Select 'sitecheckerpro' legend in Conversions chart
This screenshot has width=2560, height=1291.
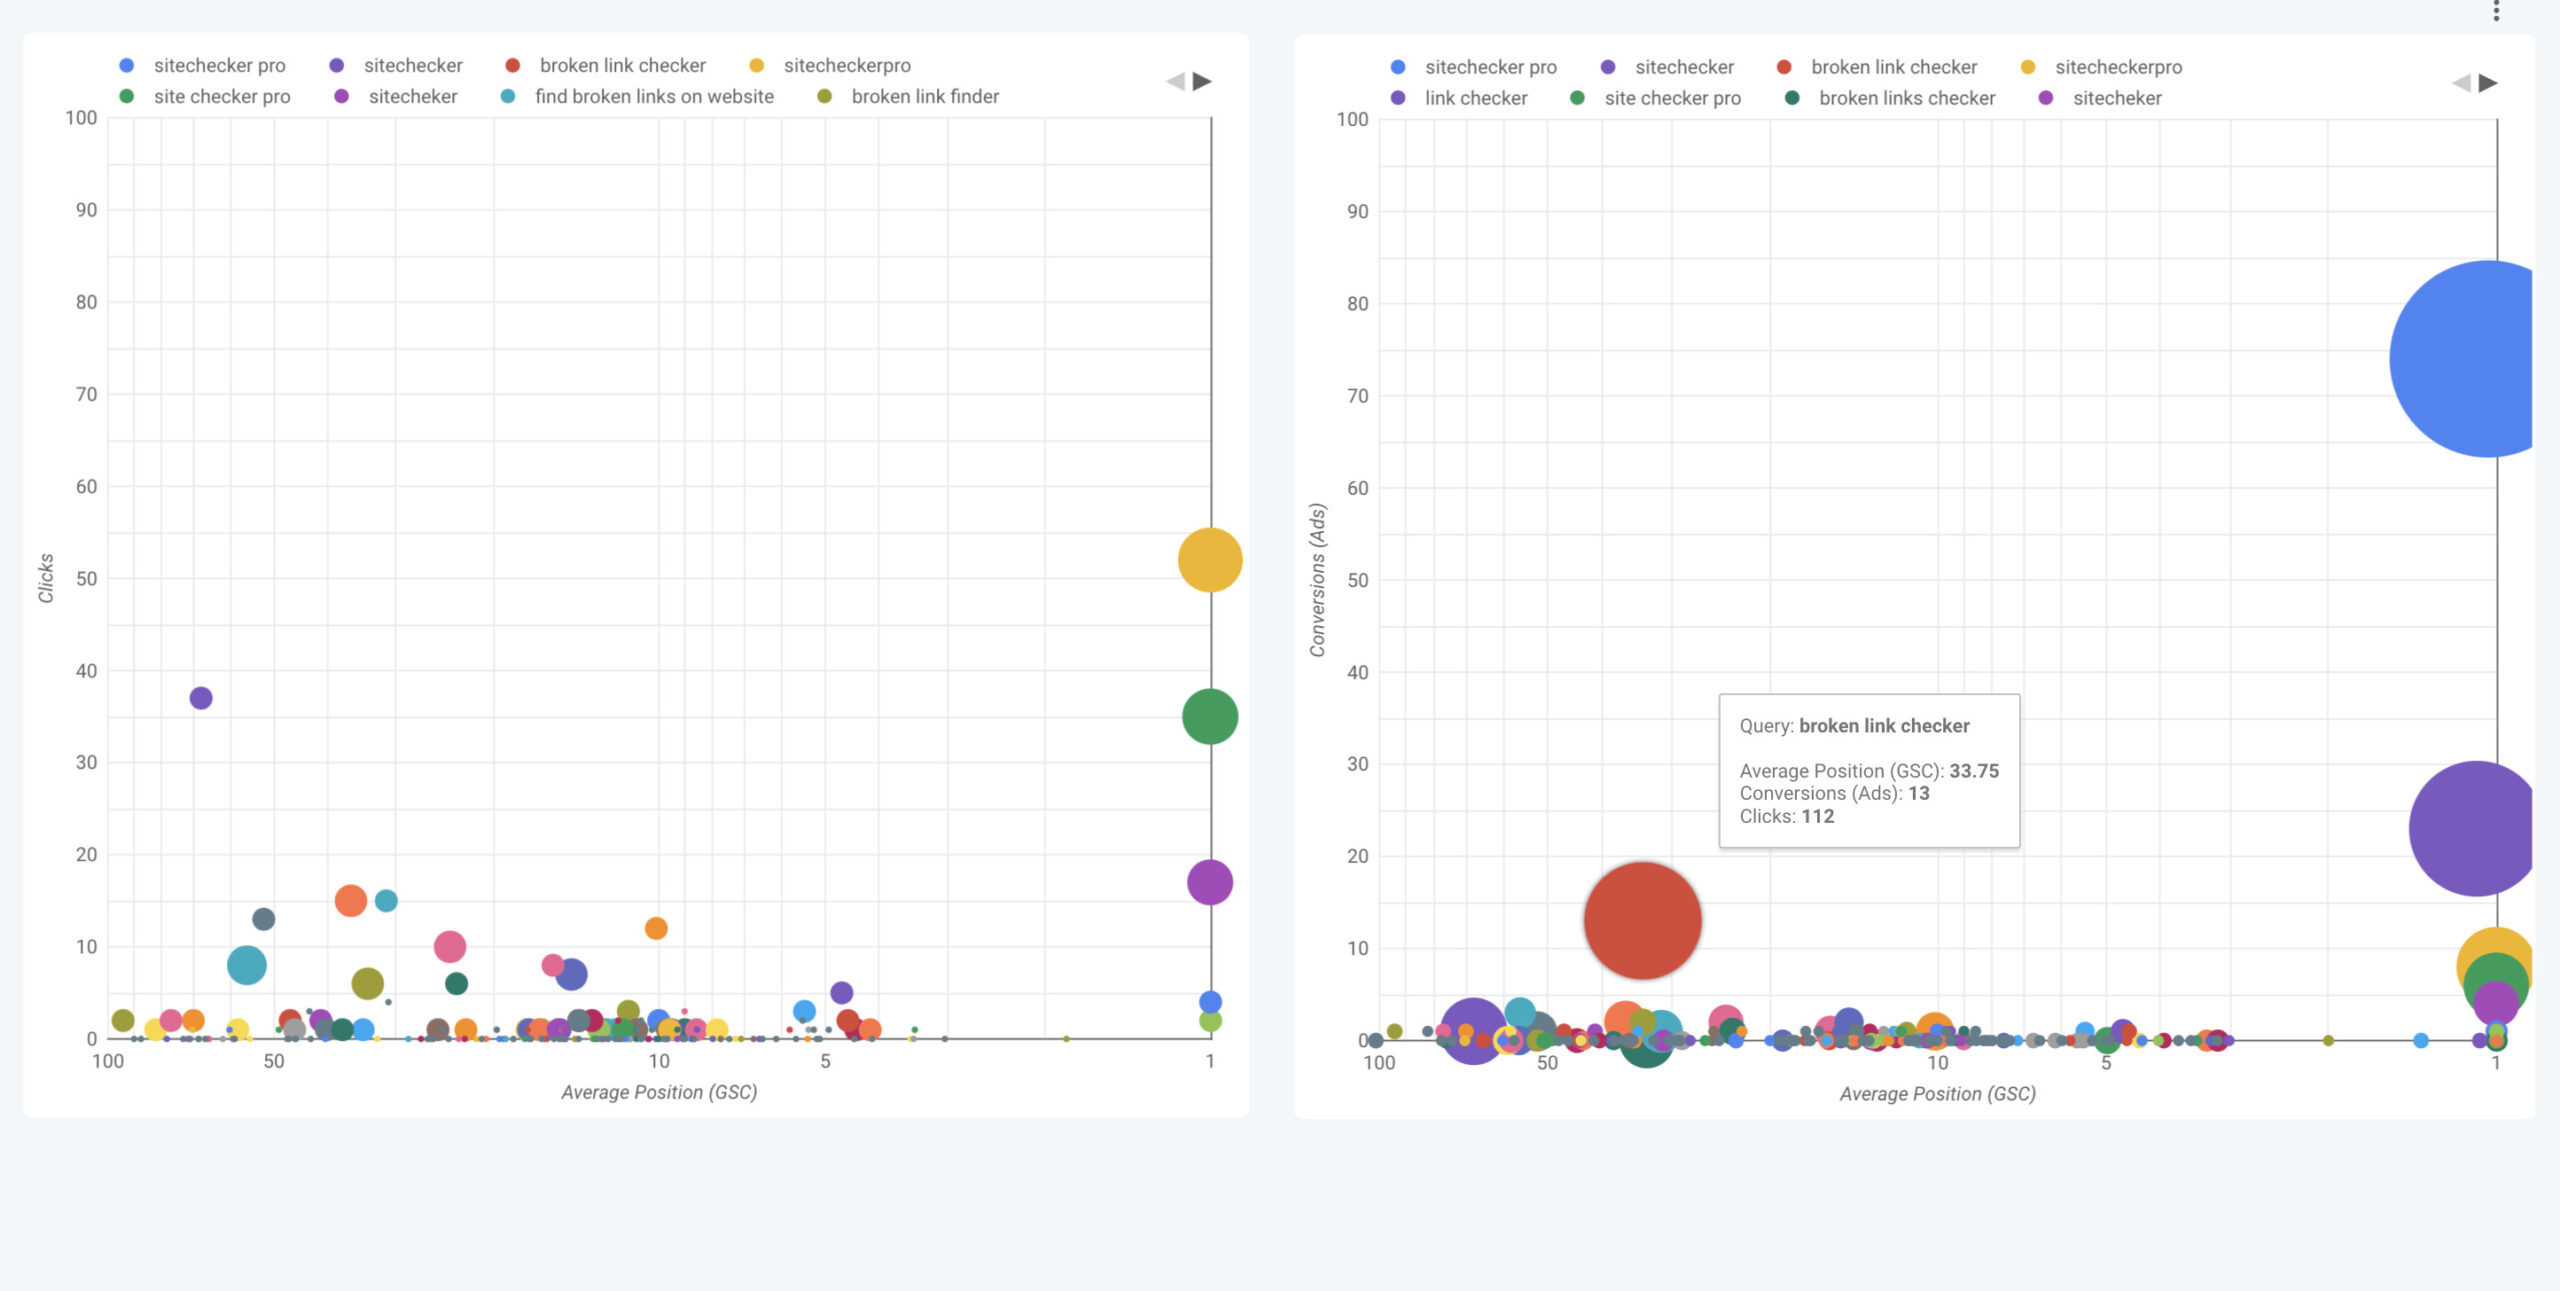(2102, 67)
